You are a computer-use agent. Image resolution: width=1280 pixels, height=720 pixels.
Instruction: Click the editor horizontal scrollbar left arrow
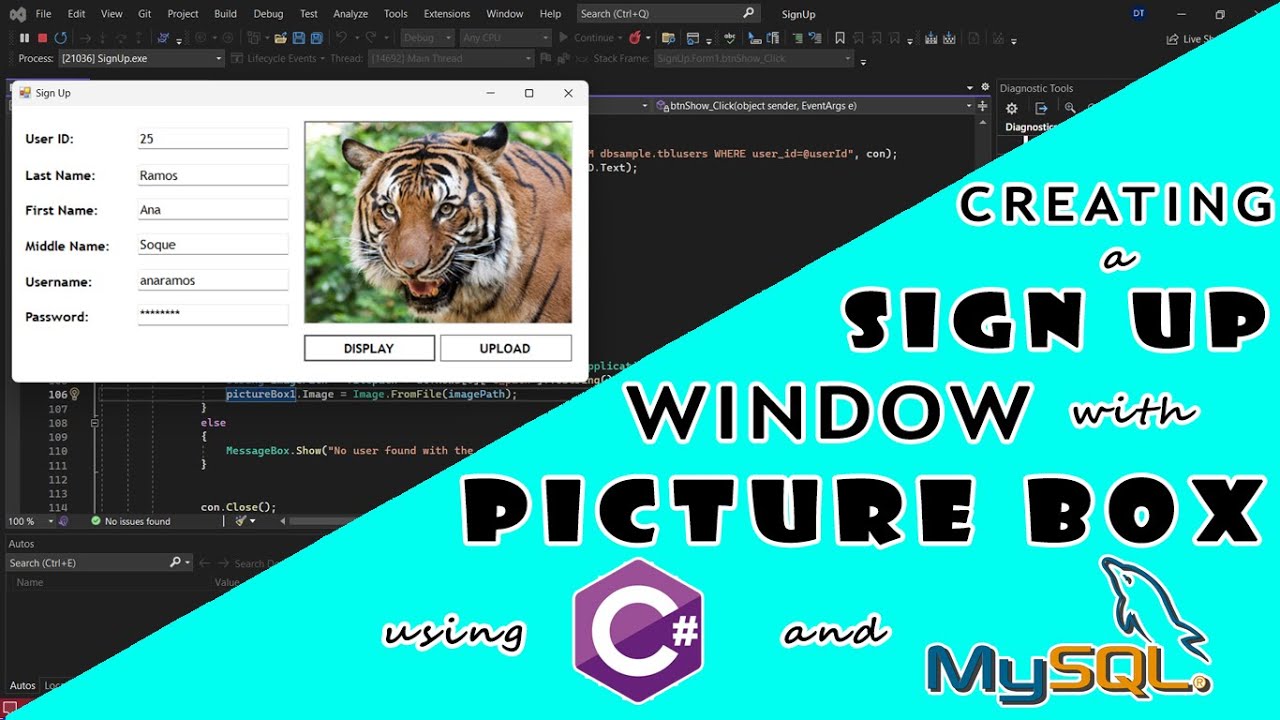tap(282, 521)
